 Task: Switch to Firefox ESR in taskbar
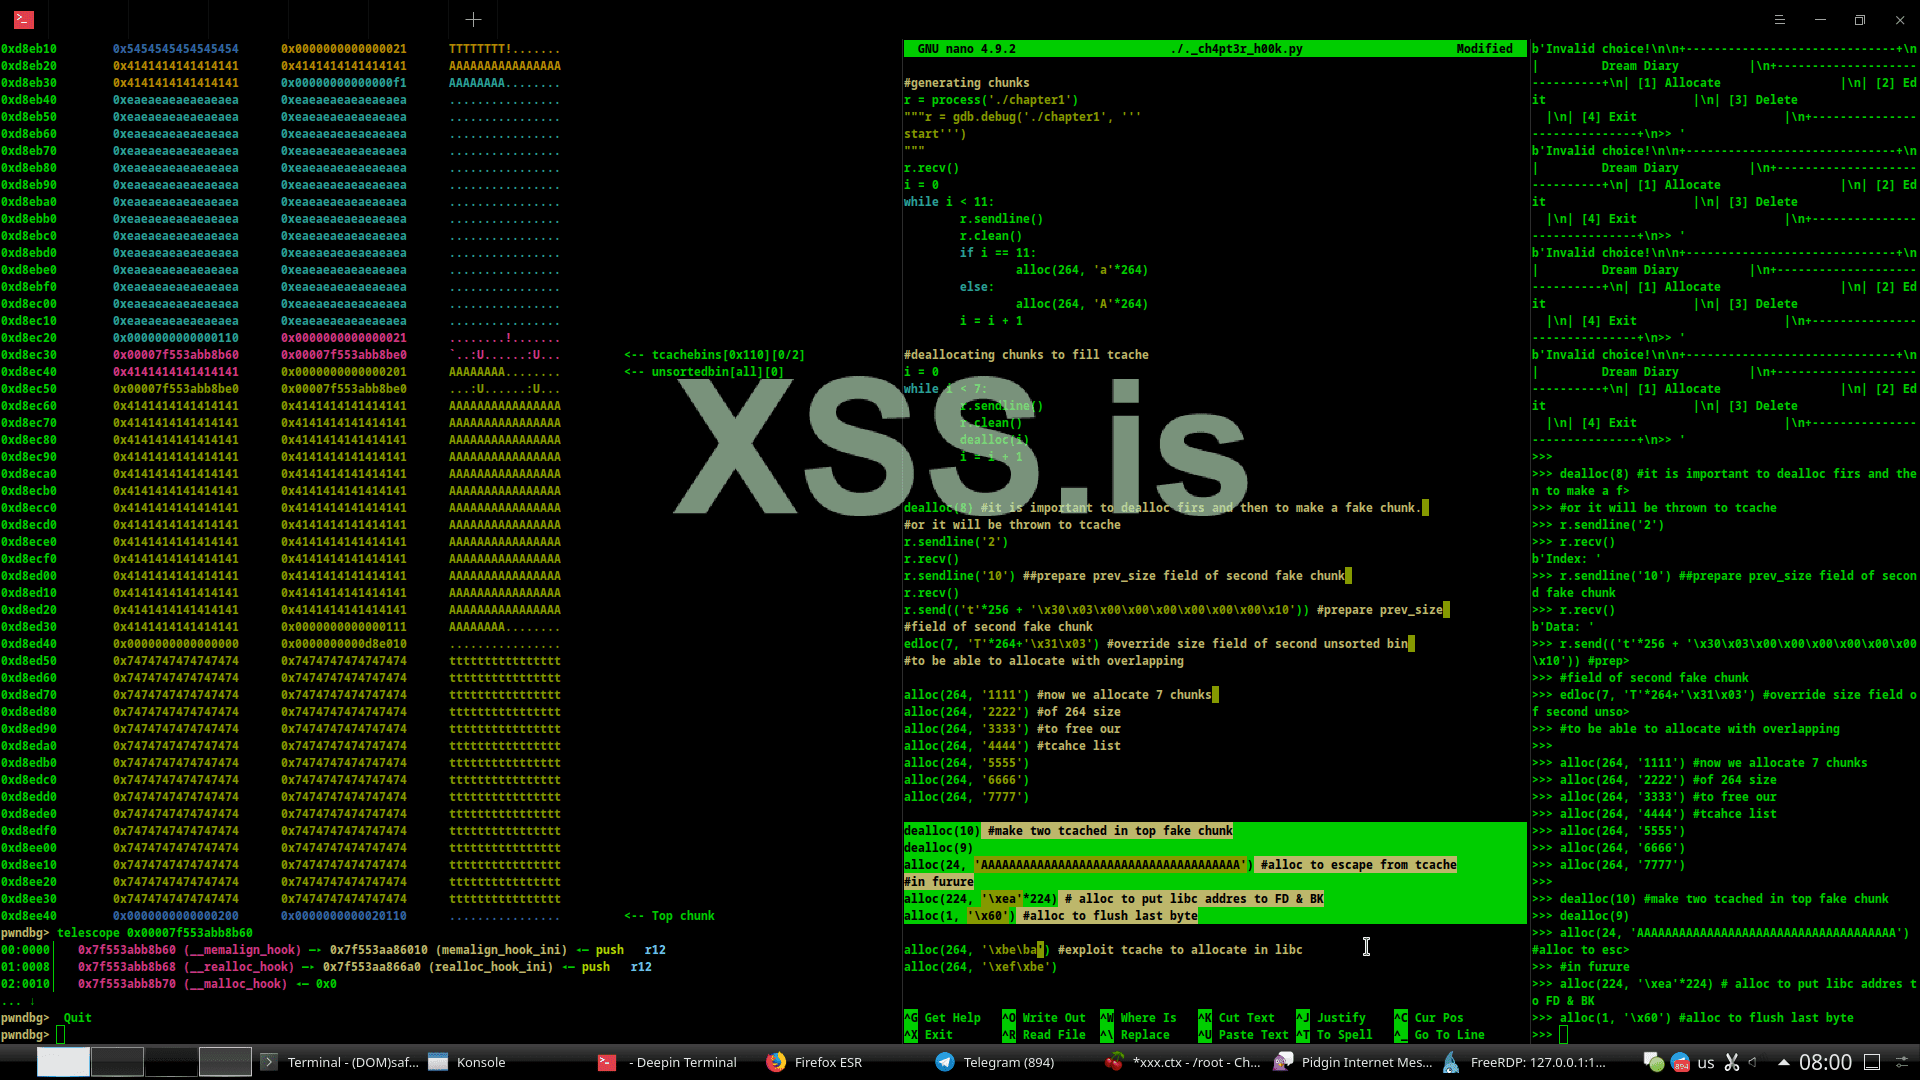tap(816, 1062)
